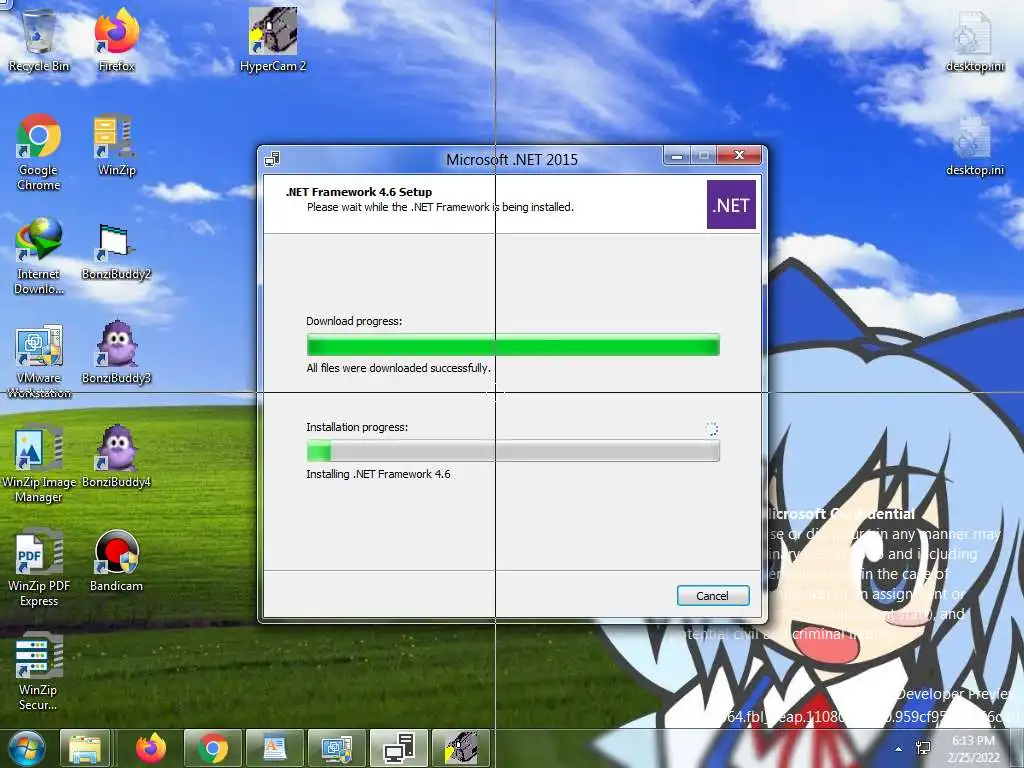Viewport: 1024px width, 768px height.
Task: Select the WinZip Secure desktop icon
Action: (x=39, y=671)
